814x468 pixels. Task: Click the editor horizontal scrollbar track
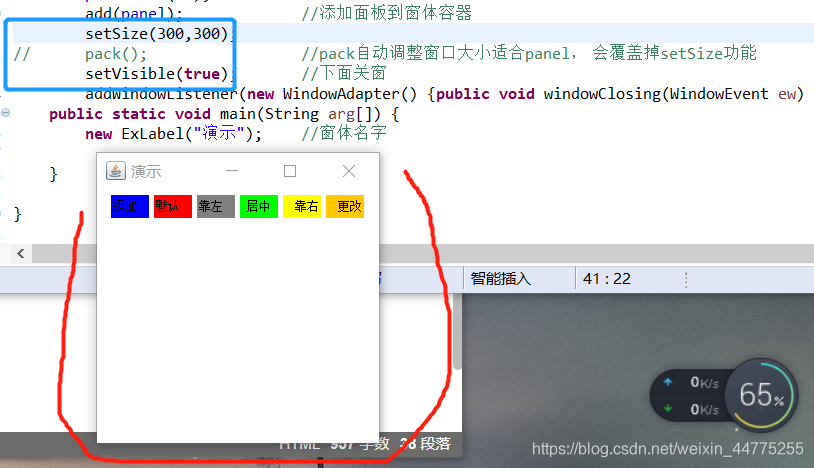point(596,254)
